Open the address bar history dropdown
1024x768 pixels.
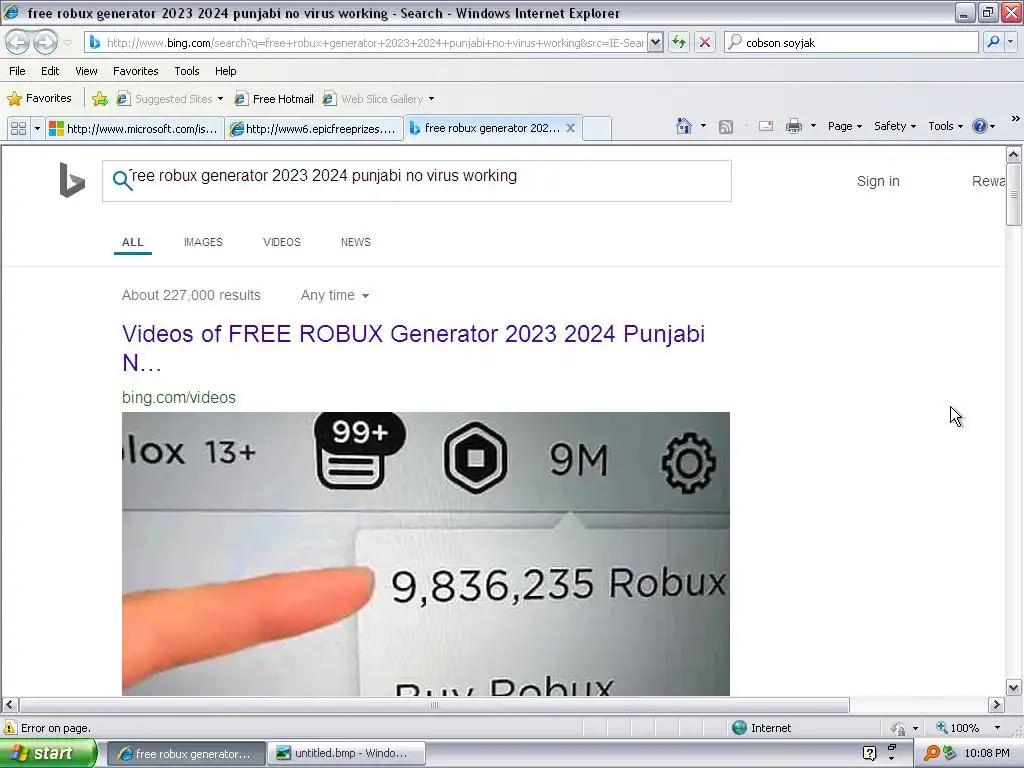tap(655, 42)
